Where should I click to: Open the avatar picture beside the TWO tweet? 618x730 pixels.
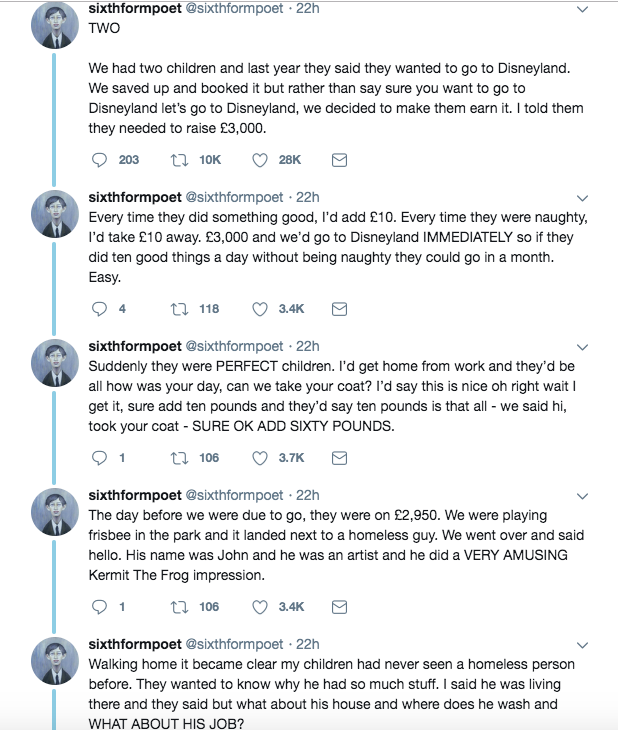pyautogui.click(x=55, y=25)
